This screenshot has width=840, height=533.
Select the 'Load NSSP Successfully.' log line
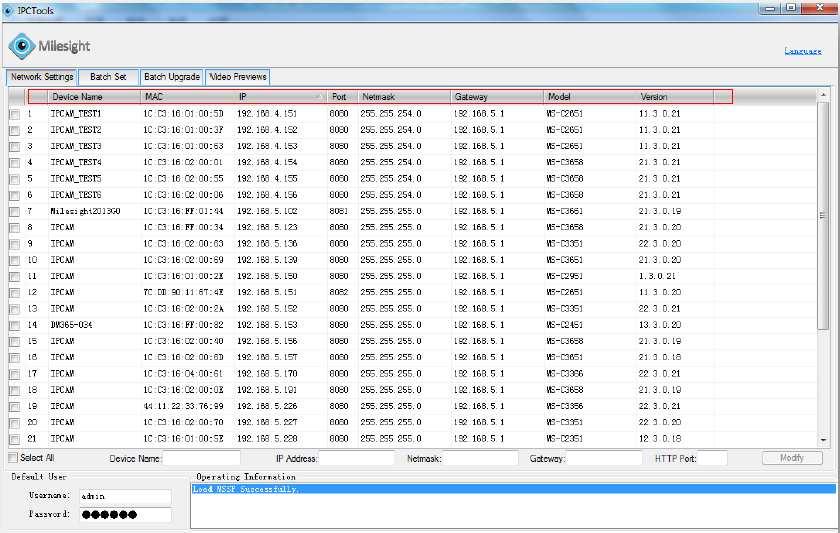(513, 489)
